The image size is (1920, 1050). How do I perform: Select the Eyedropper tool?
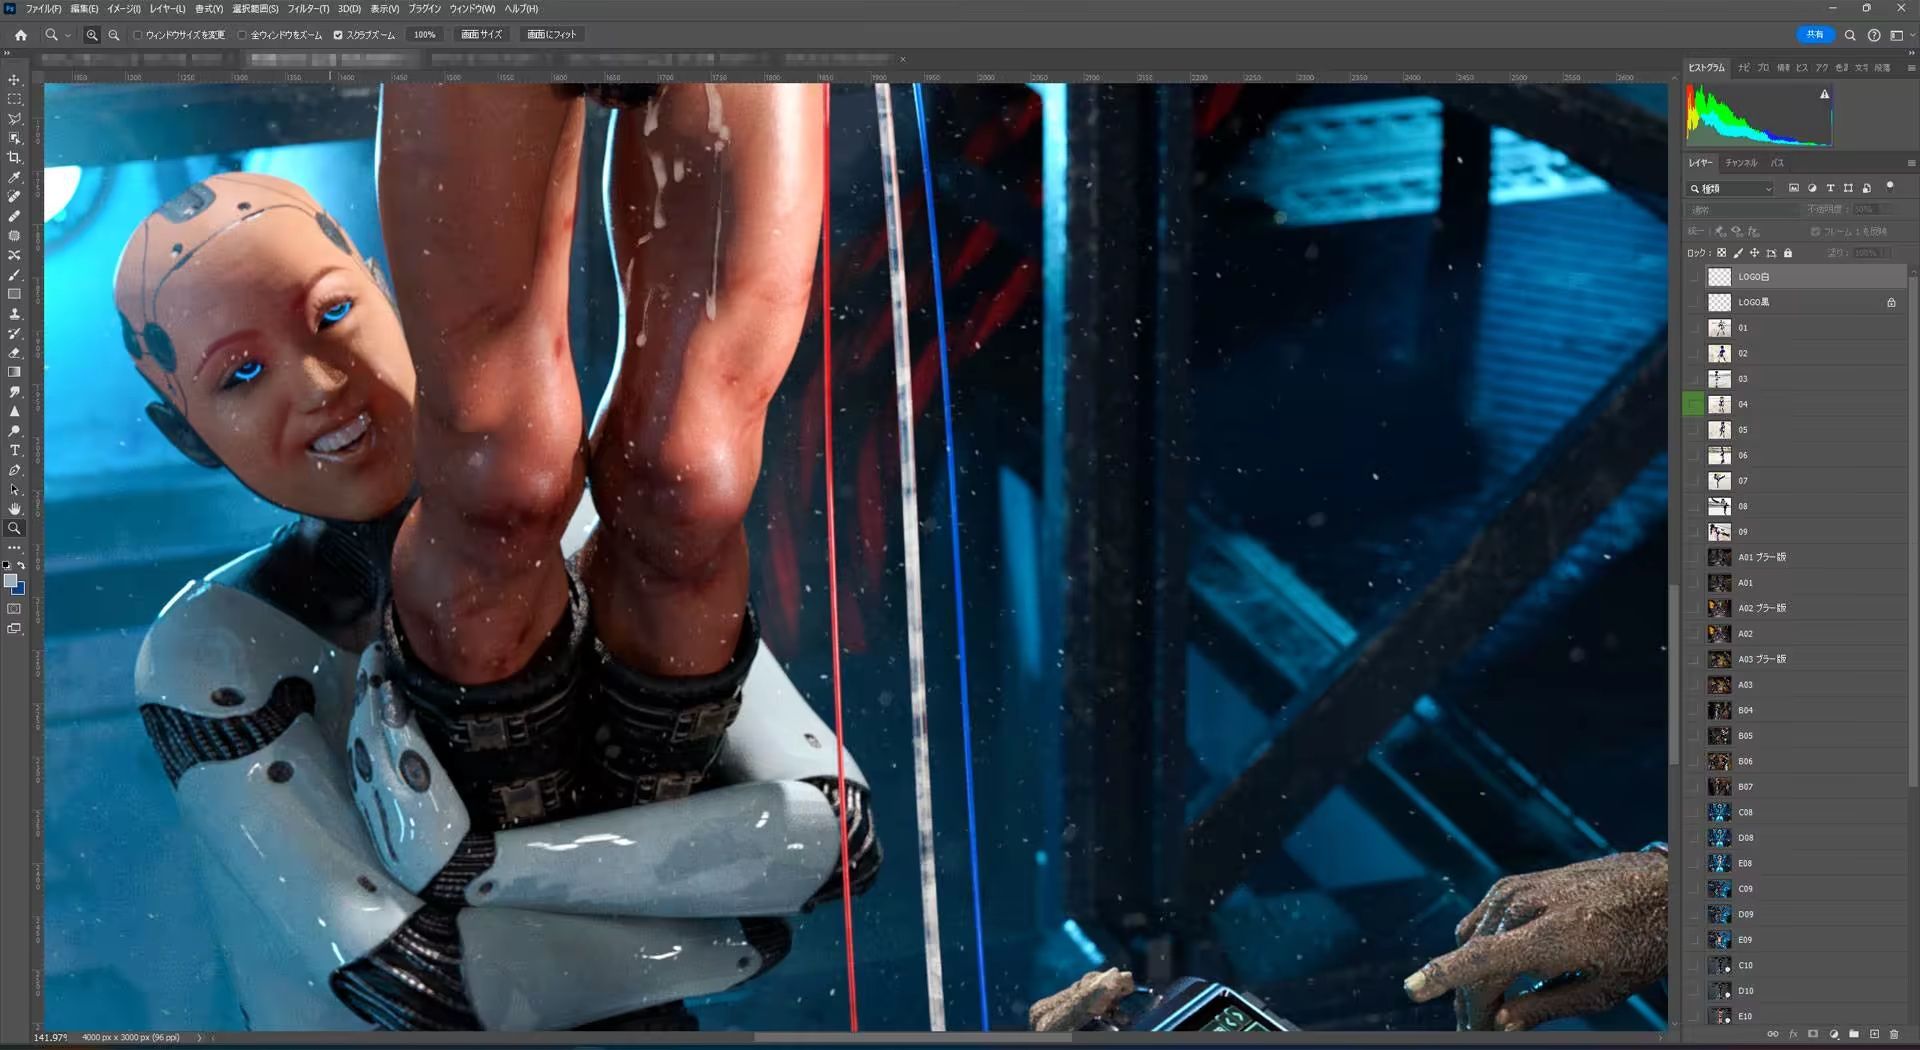14,177
